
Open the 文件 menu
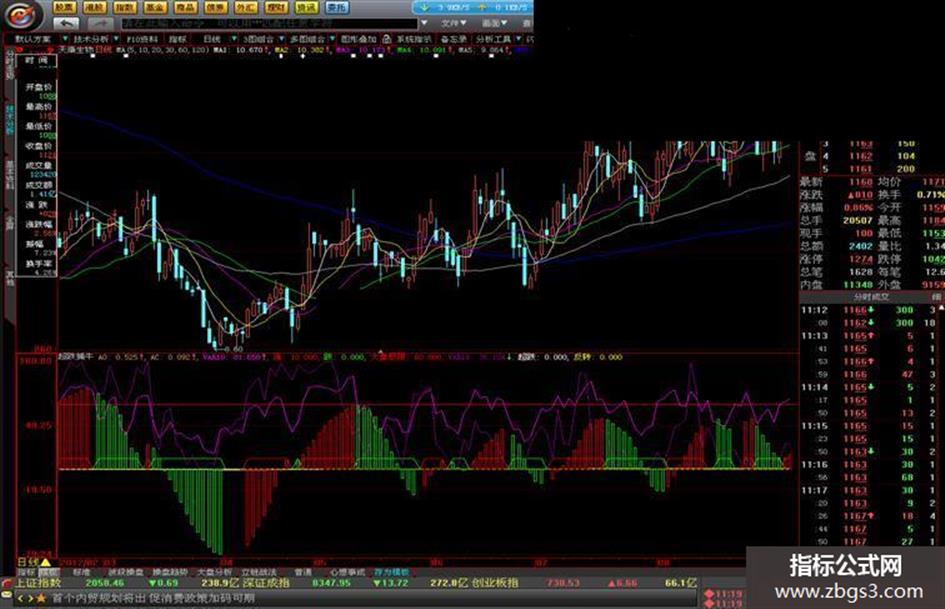click(453, 23)
